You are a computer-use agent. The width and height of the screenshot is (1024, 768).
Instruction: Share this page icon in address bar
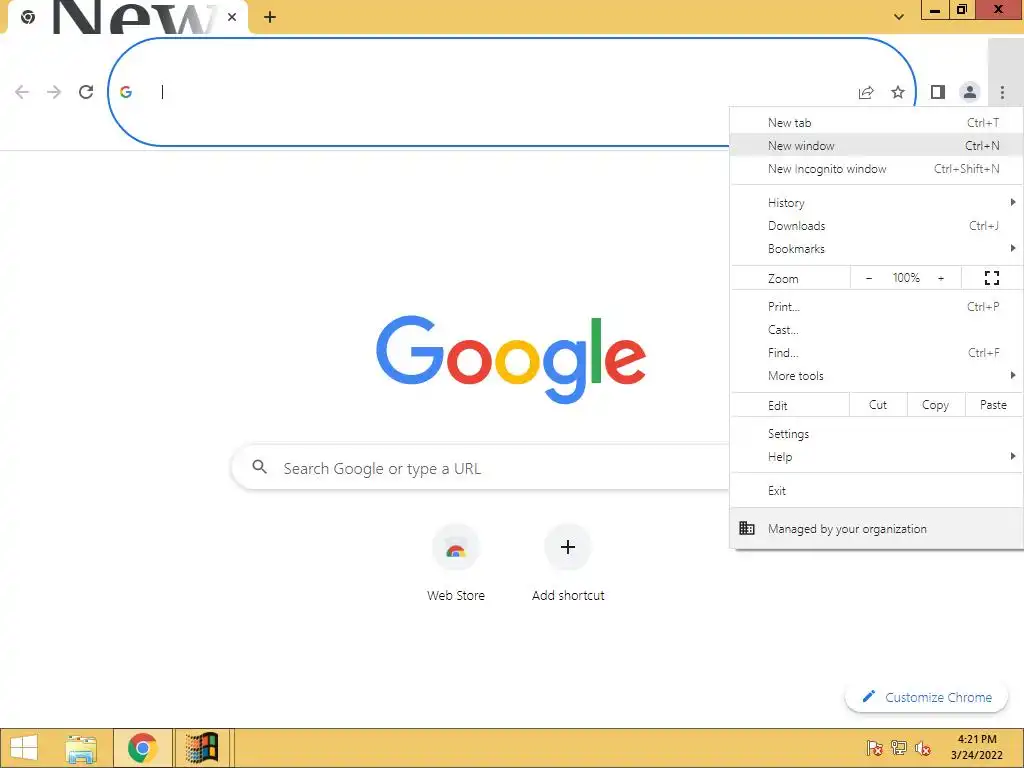866,93
